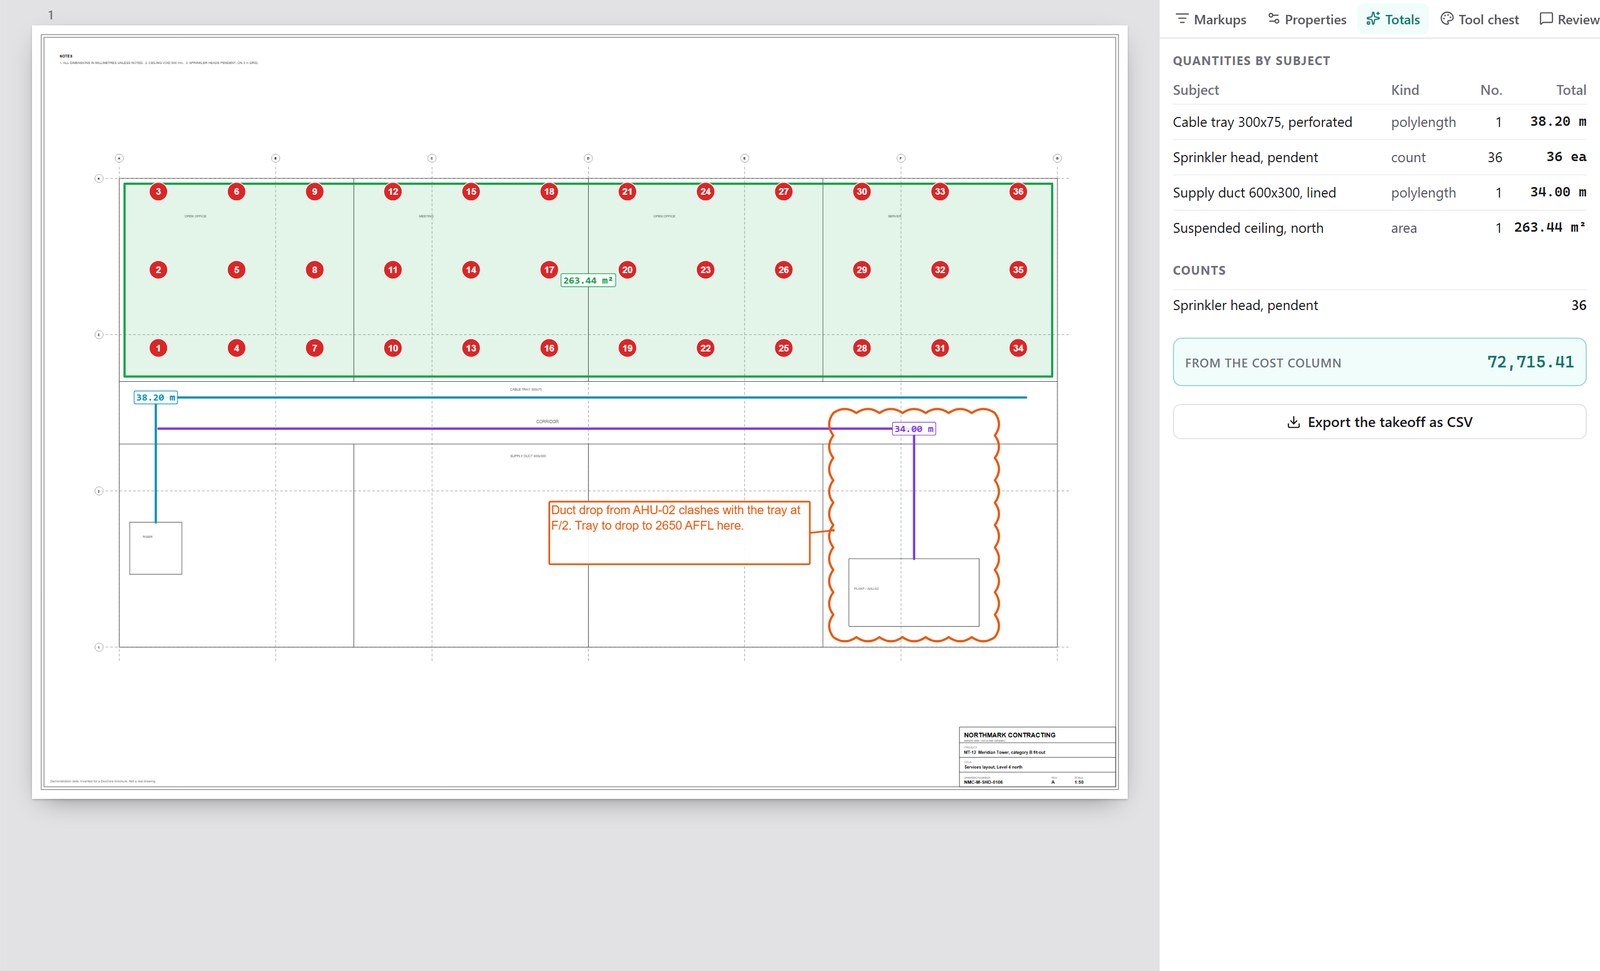This screenshot has width=1600, height=971.
Task: Select sprinkler count marker 12
Action: click(393, 192)
